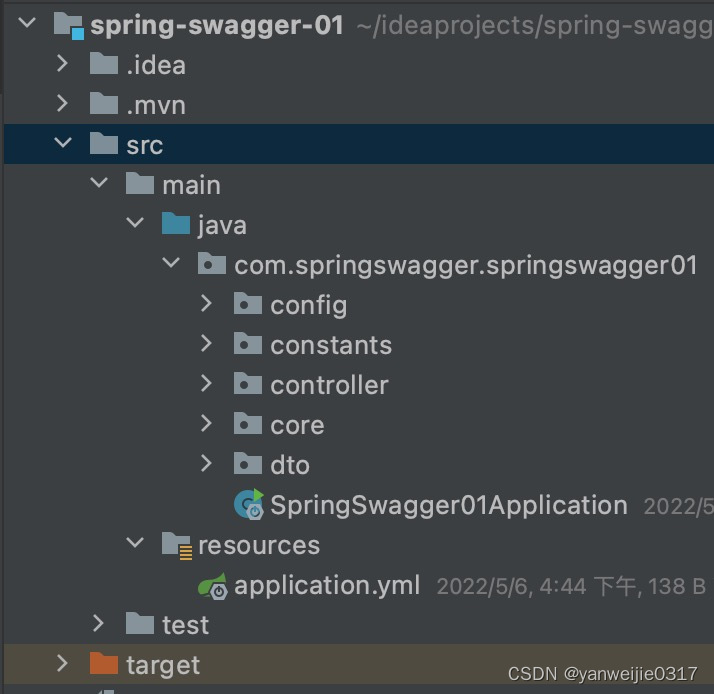Click the spring-swagger-01 project module icon
This screenshot has height=694, width=714.
(x=68, y=26)
